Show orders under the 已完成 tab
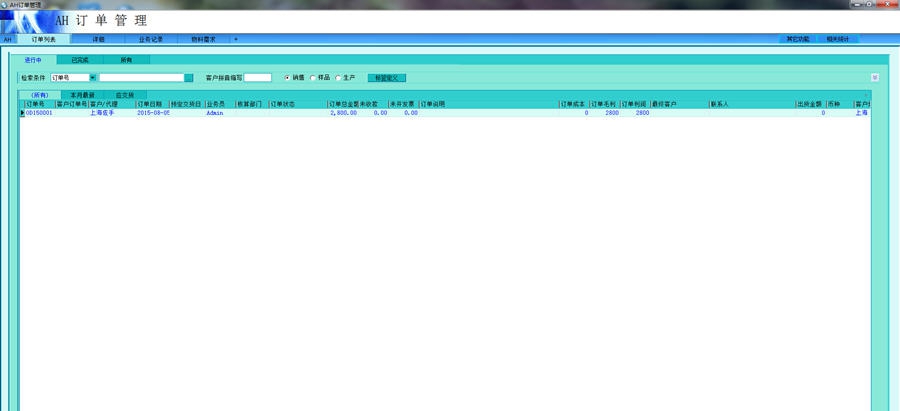This screenshot has height=411, width=900. pyautogui.click(x=80, y=60)
